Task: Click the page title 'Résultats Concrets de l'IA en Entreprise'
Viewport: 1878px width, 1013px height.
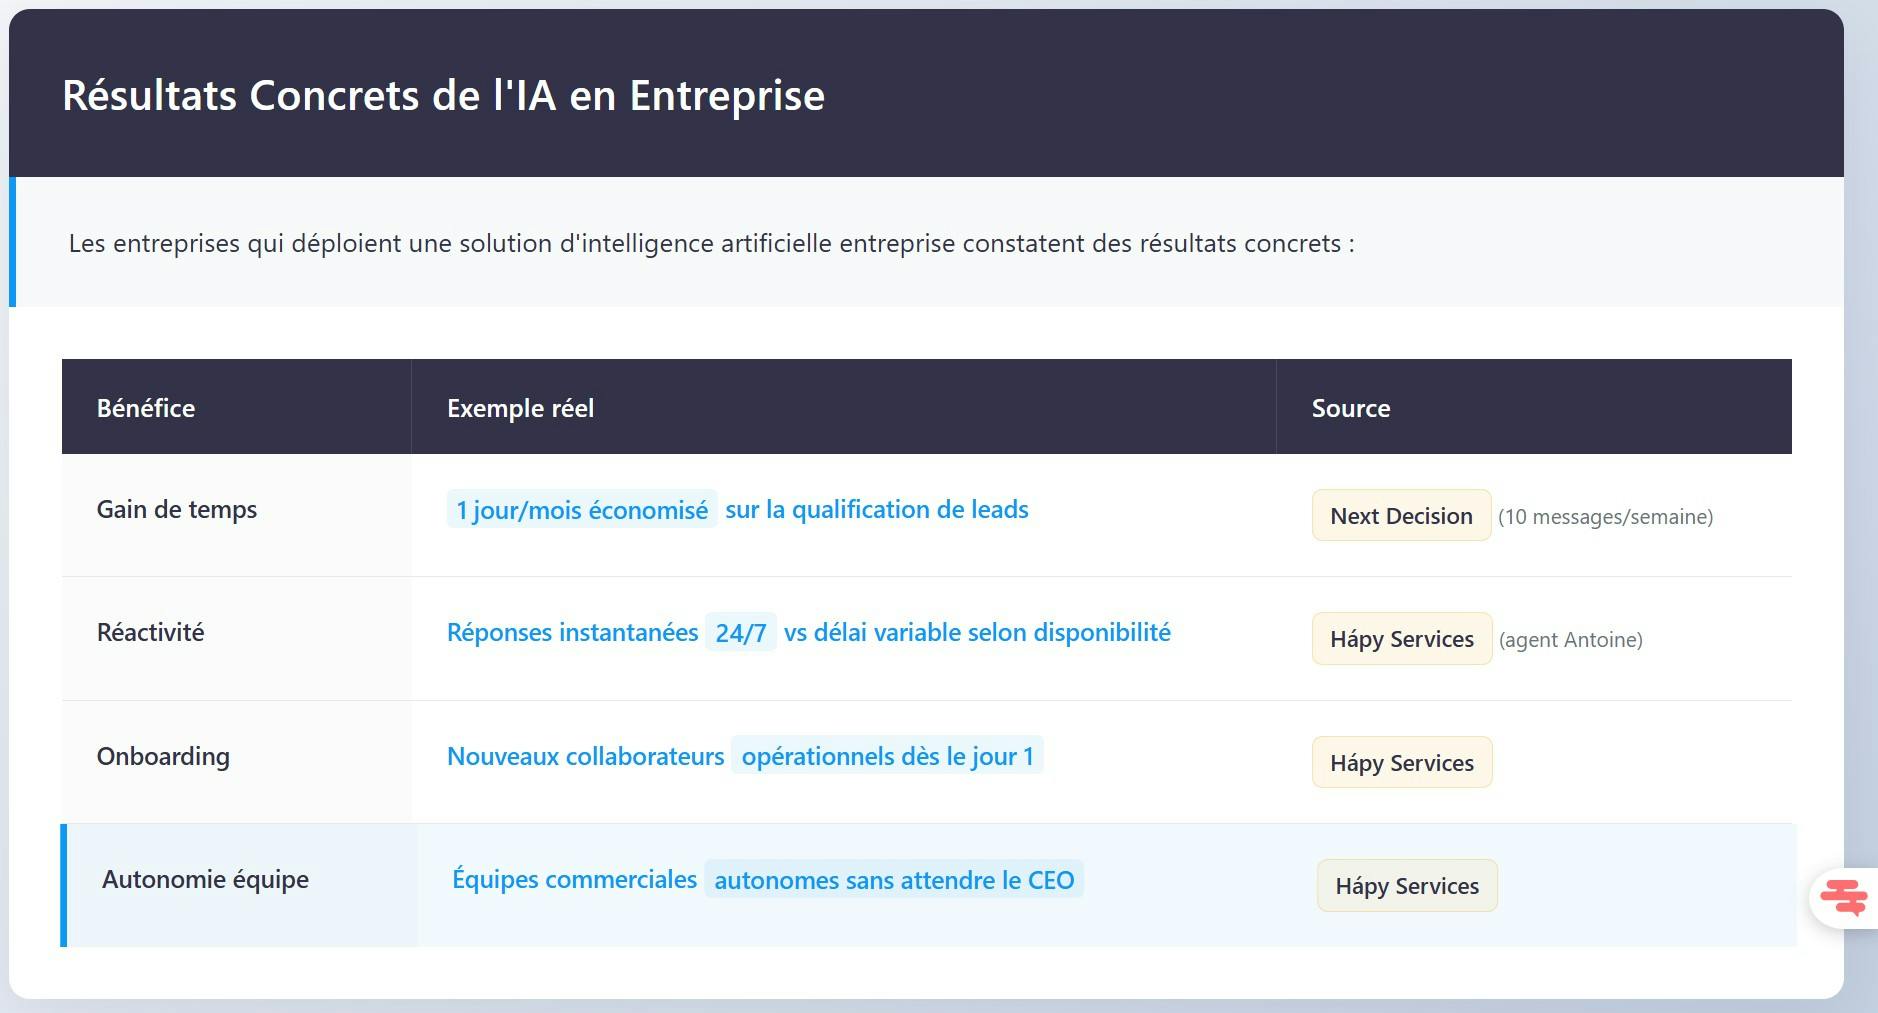Action: pyautogui.click(x=443, y=95)
